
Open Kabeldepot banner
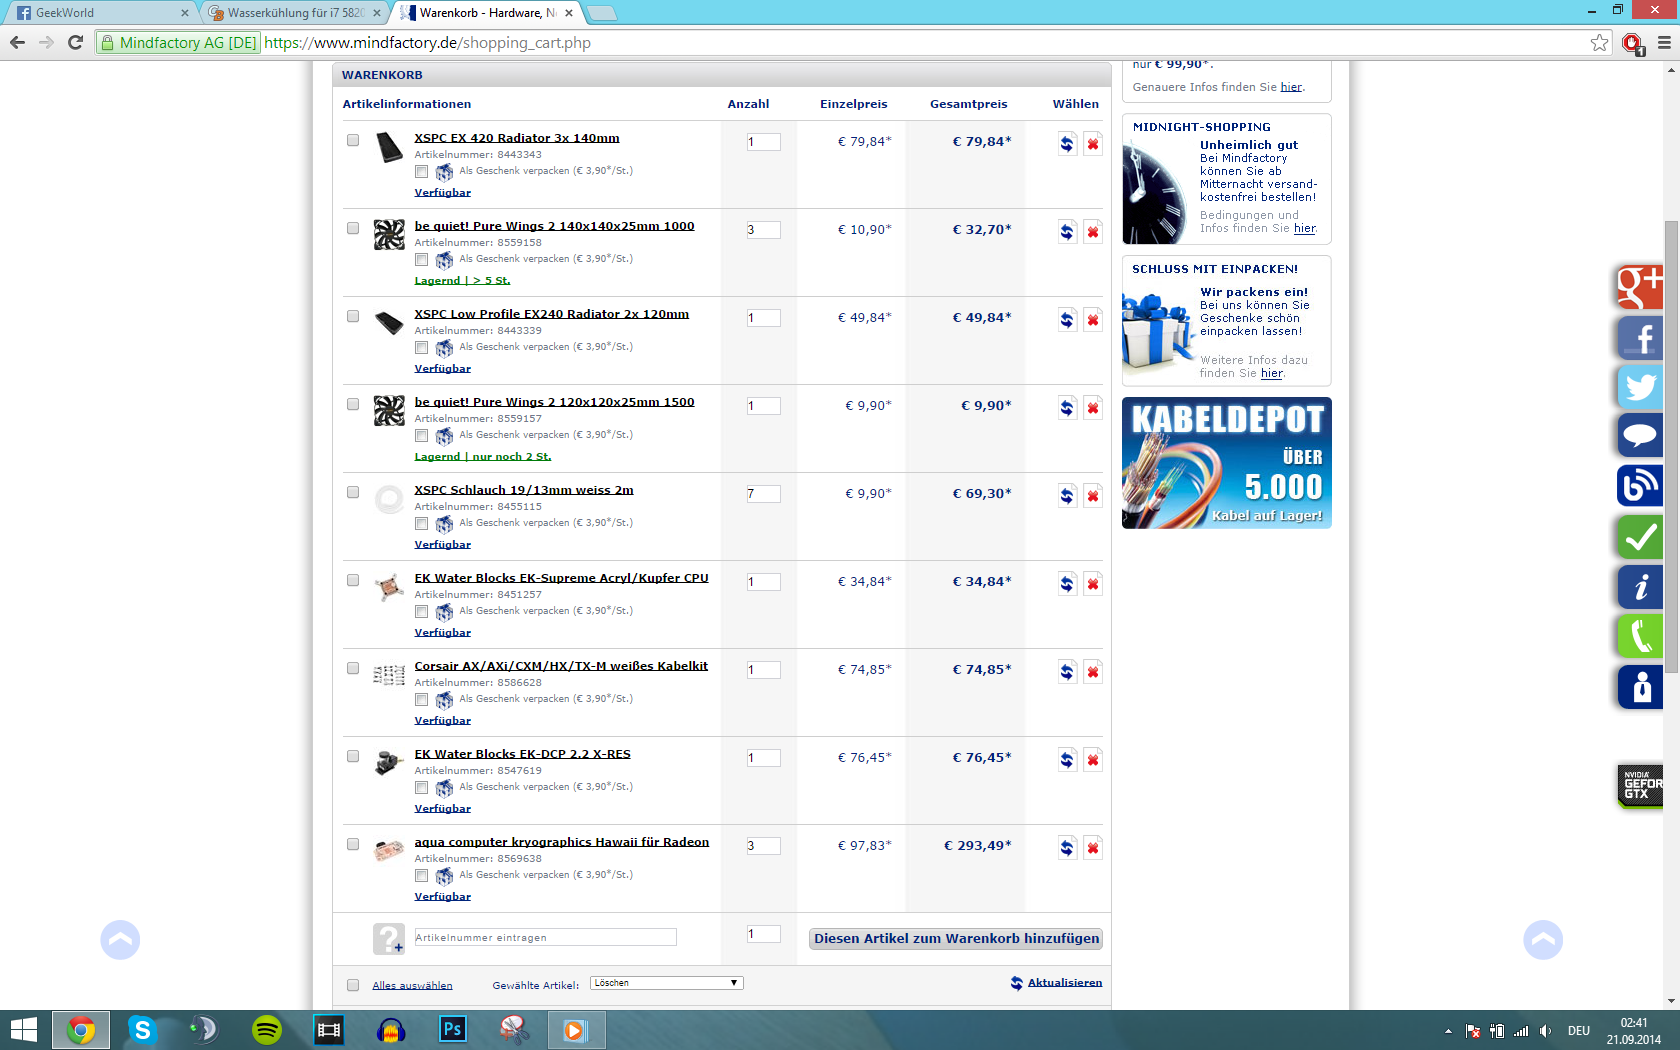tap(1227, 463)
